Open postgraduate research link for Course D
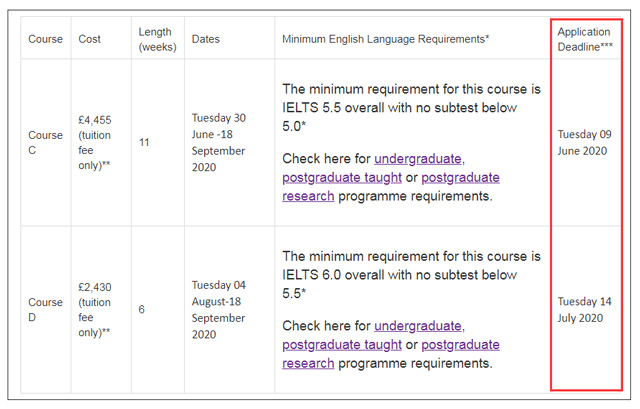The width and height of the screenshot is (640, 409). click(x=391, y=354)
